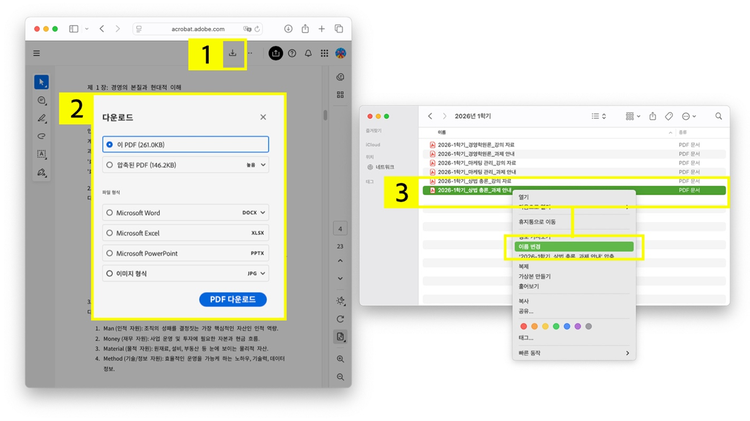Screen dimensions: 750x421
Task: Expand compression level dropdown for 압축된 PDF
Action: tap(256, 165)
